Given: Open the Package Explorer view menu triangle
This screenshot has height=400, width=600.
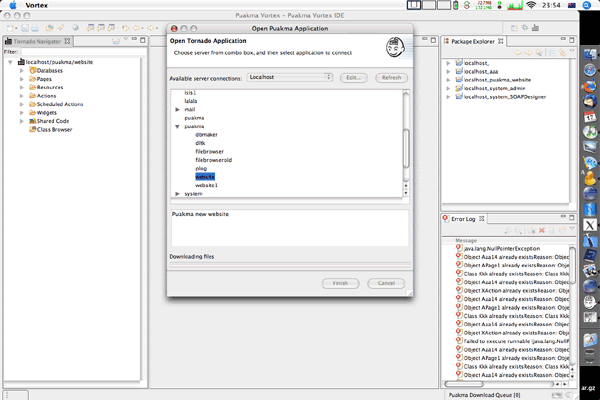Looking at the screenshot, I should pyautogui.click(x=572, y=51).
